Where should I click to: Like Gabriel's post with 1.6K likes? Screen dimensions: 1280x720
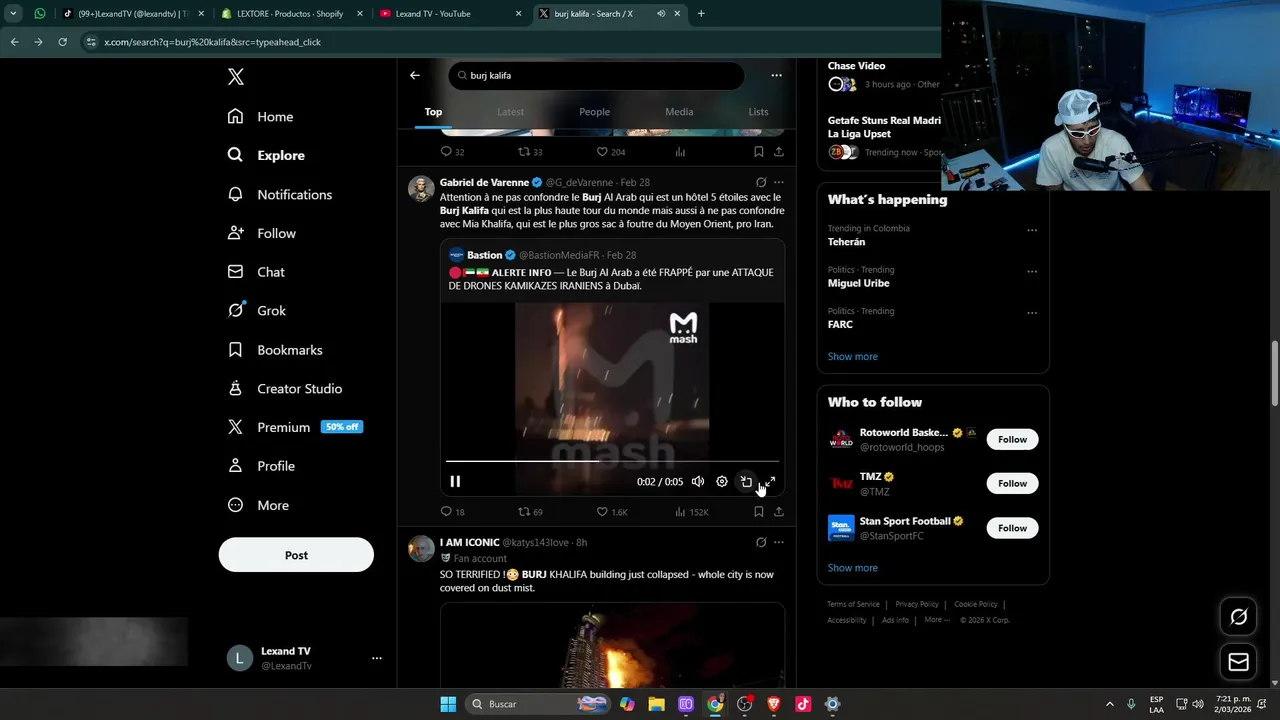point(612,512)
